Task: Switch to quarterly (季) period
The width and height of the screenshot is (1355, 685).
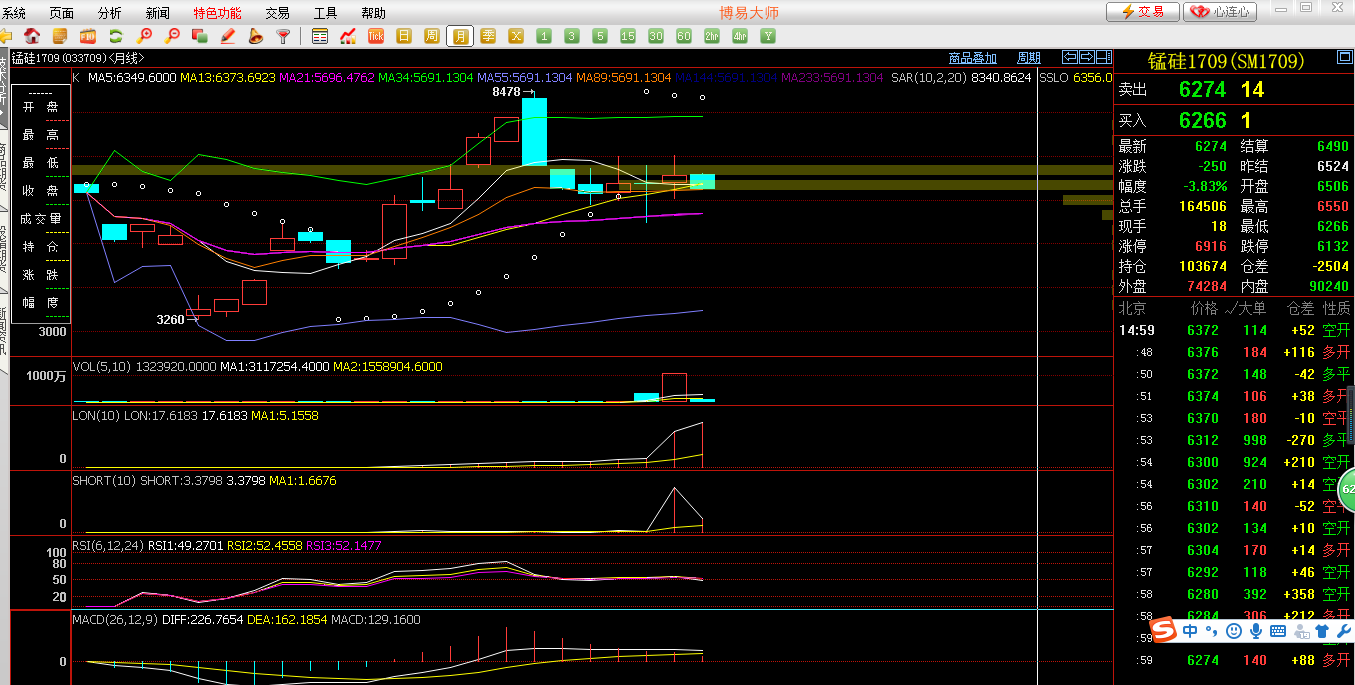Action: [488, 36]
